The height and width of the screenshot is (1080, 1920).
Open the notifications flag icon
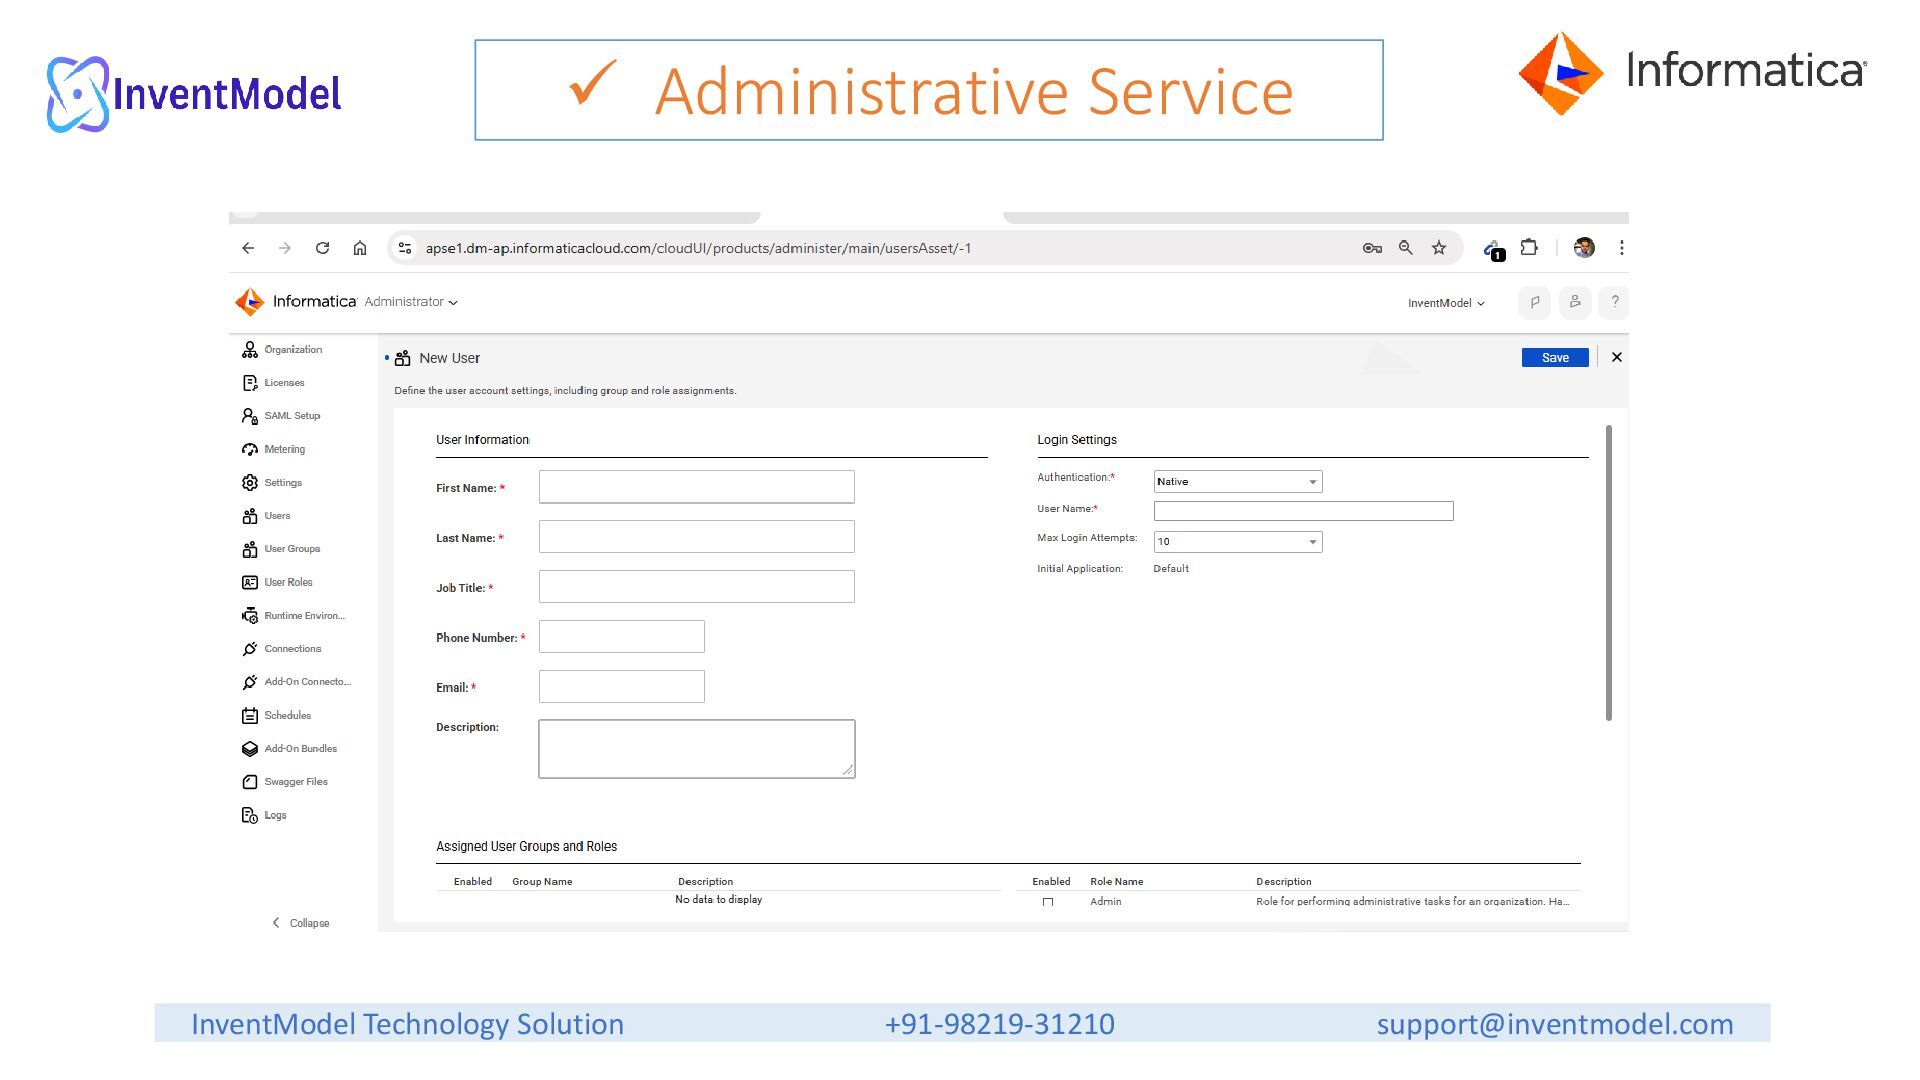pos(1534,302)
